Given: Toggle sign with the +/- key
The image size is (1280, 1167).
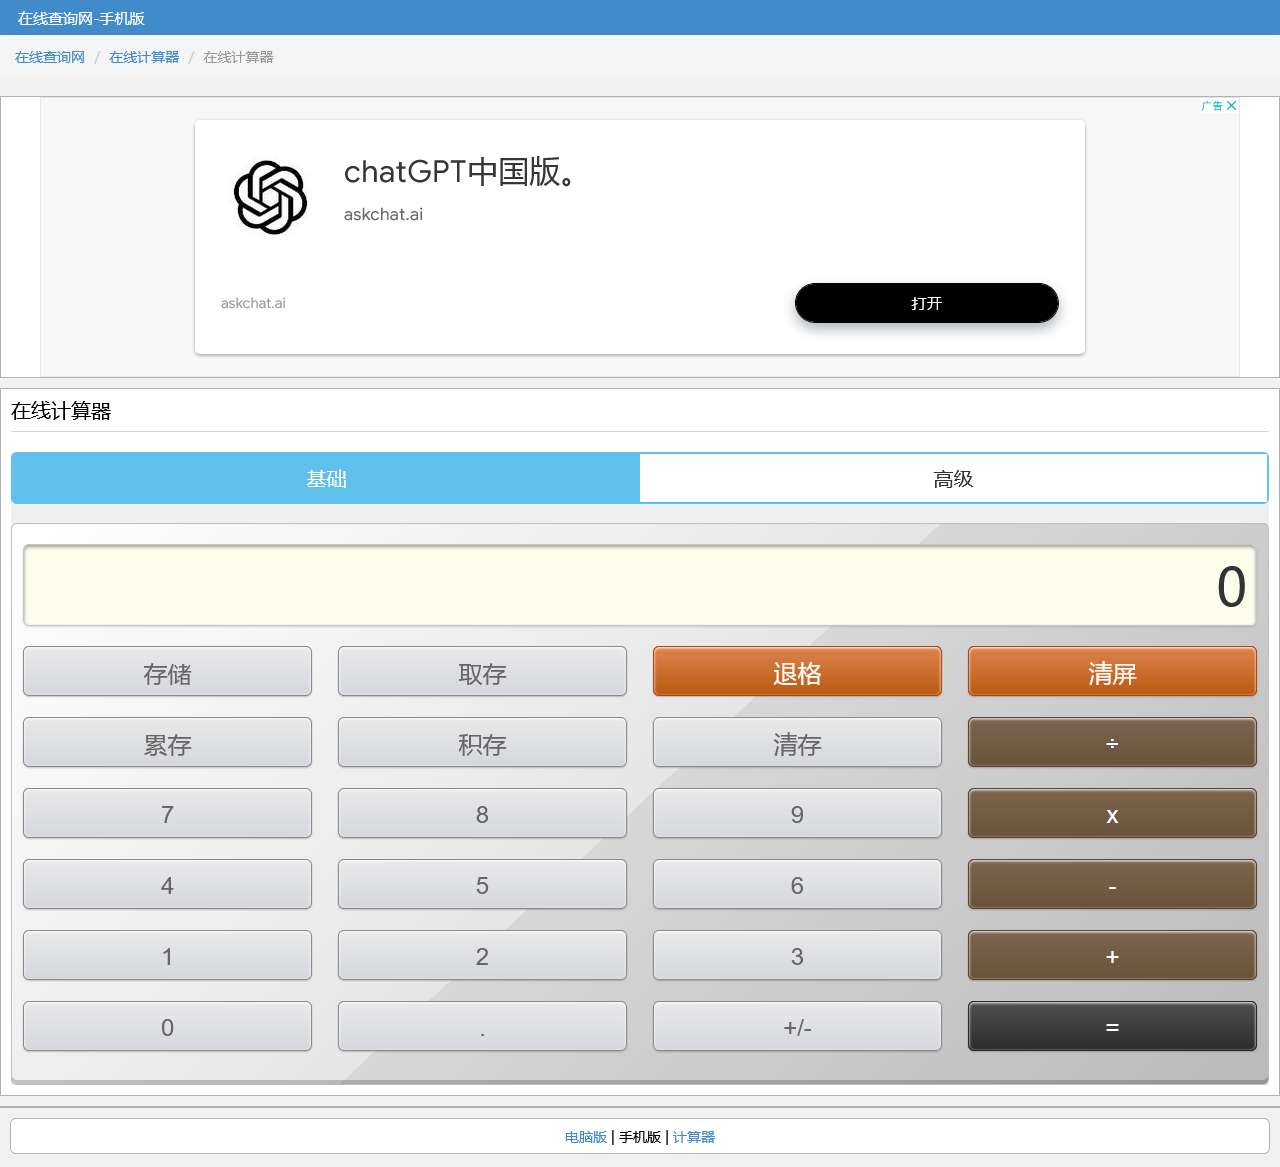Looking at the screenshot, I should [797, 1026].
